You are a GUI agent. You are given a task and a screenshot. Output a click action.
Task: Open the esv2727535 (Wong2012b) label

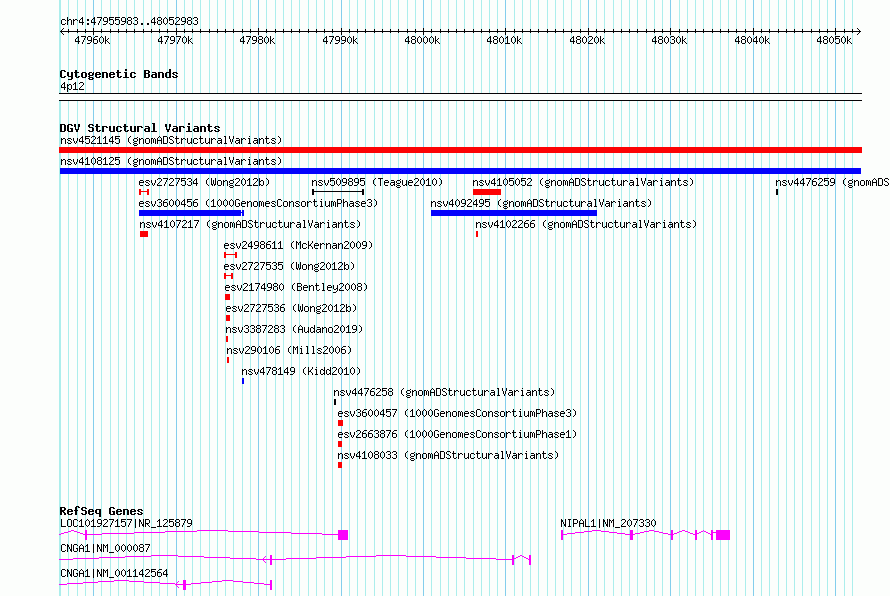(x=289, y=266)
